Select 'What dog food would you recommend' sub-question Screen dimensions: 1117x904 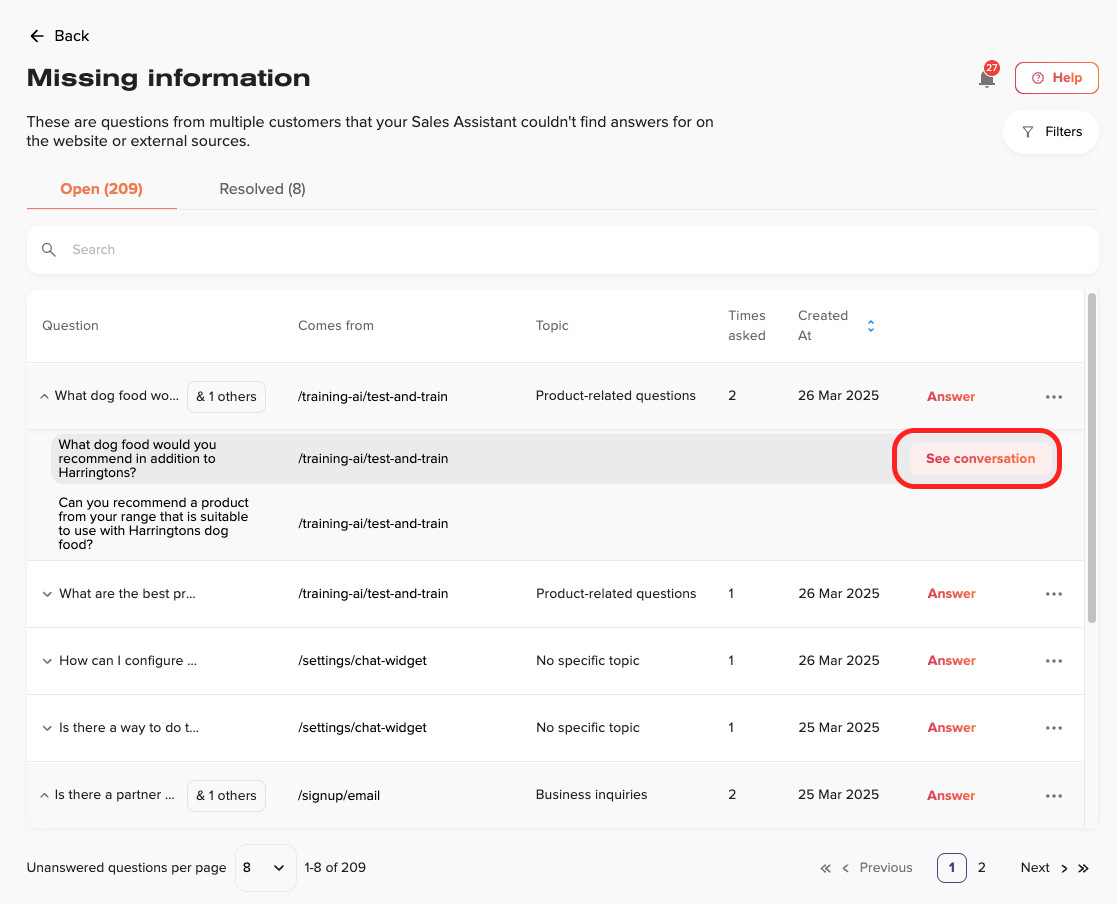click(x=137, y=459)
